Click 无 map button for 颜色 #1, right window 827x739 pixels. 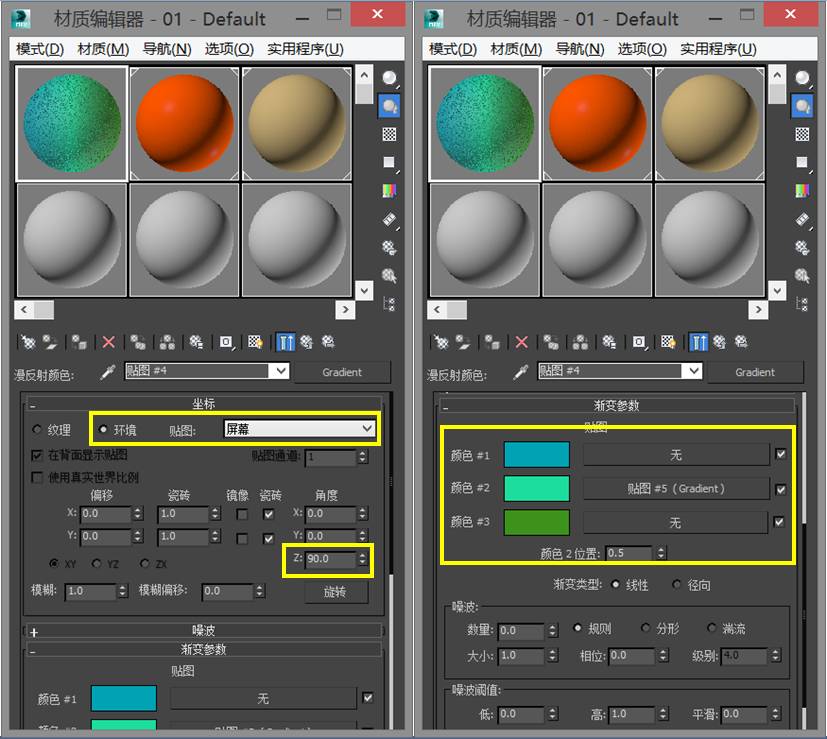pyautogui.click(x=676, y=455)
